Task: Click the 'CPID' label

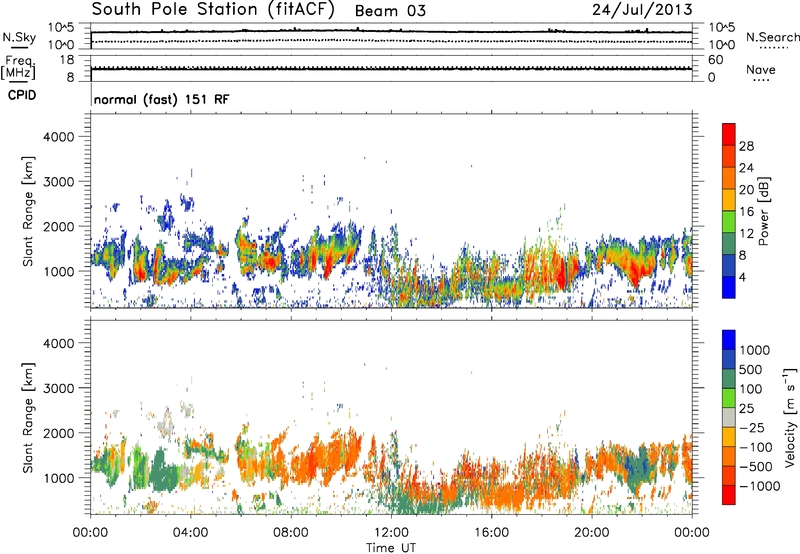Action: click(x=21, y=95)
